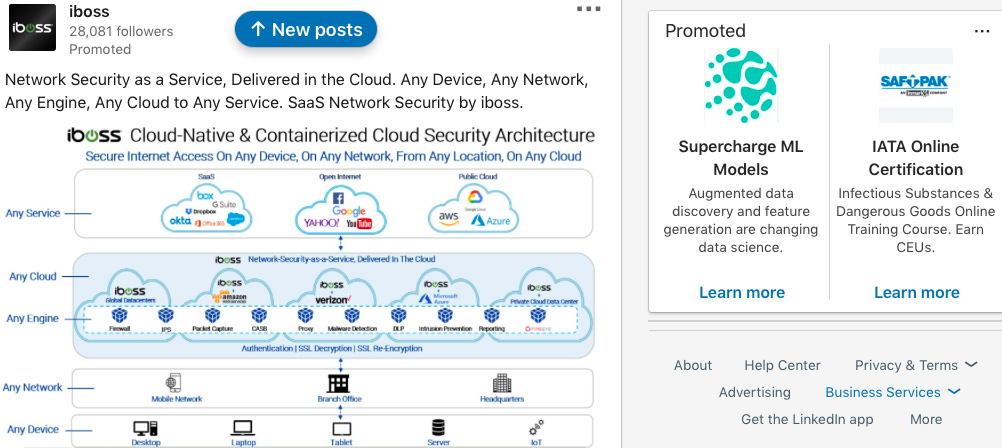The width and height of the screenshot is (1002, 448).
Task: Click the IPS cube icon
Action: (x=166, y=316)
